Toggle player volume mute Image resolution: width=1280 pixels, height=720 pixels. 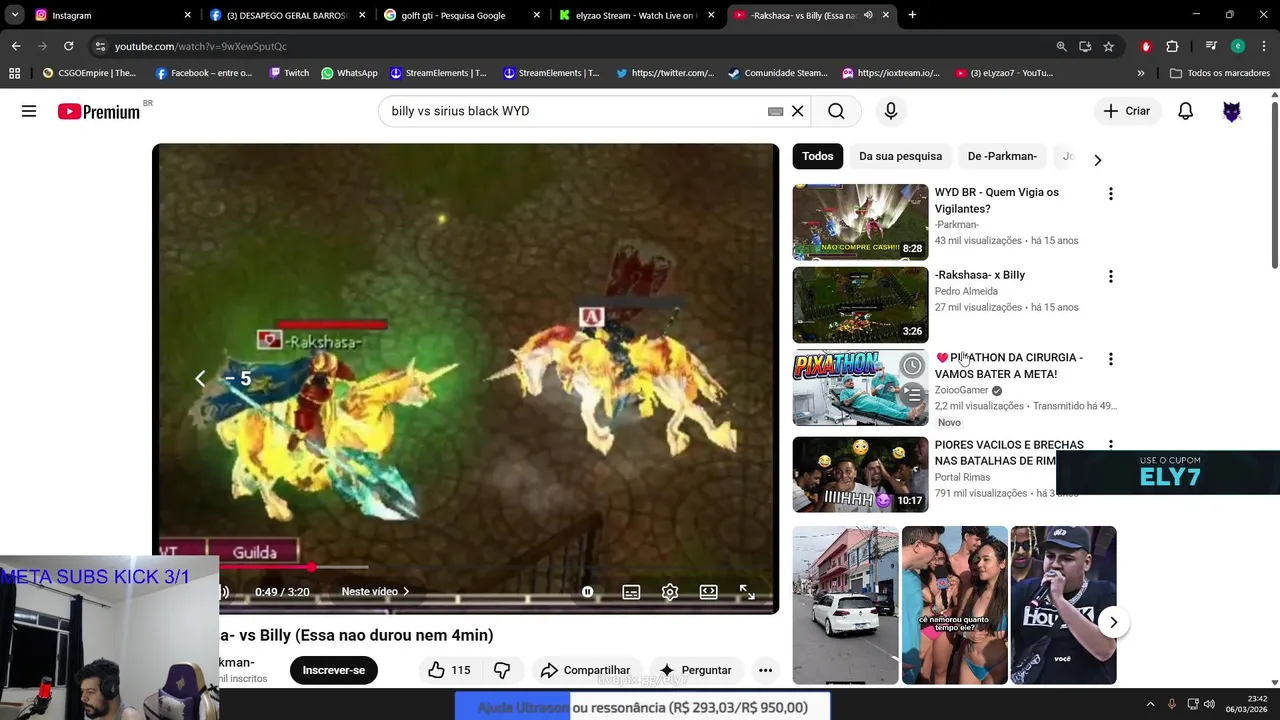[x=224, y=592]
